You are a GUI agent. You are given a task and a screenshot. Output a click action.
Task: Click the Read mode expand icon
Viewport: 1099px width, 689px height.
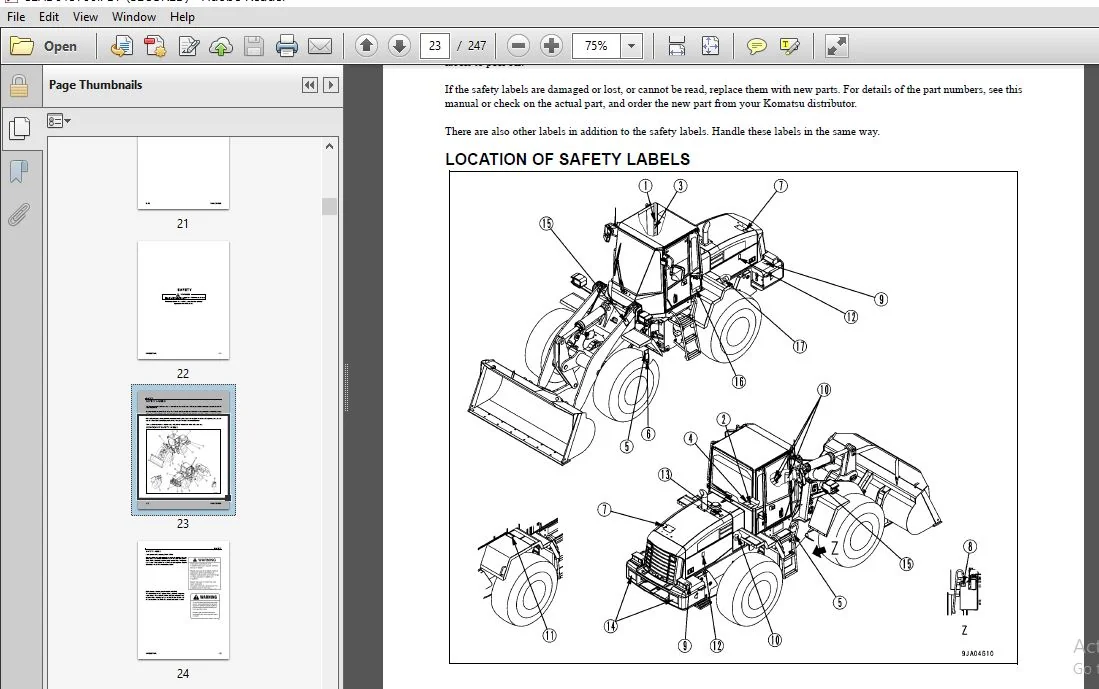point(837,46)
